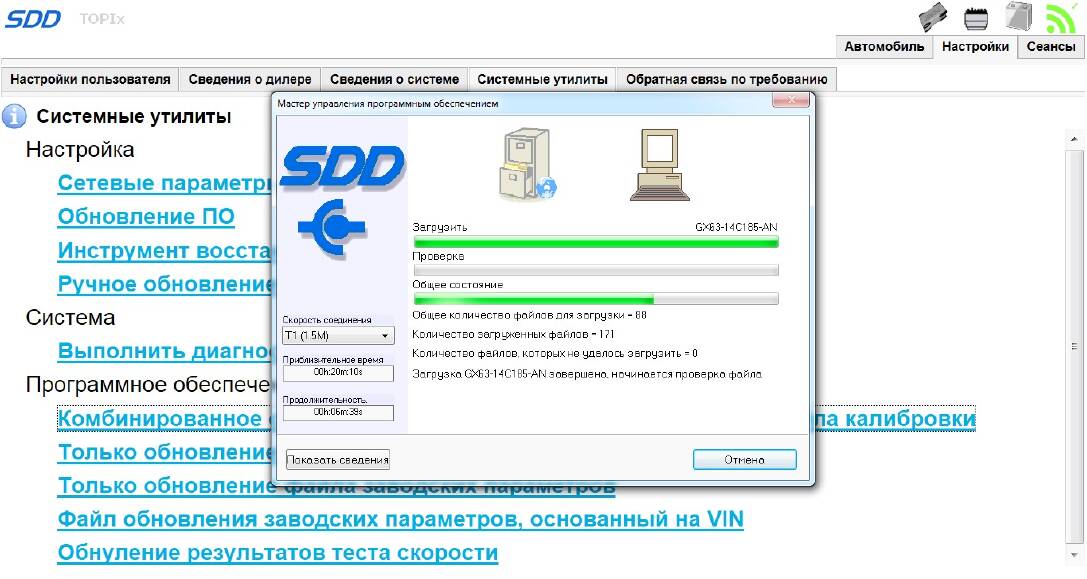This screenshot has width=1087, height=579.
Task: Cancel the download with the Отмена button
Action: tap(745, 459)
